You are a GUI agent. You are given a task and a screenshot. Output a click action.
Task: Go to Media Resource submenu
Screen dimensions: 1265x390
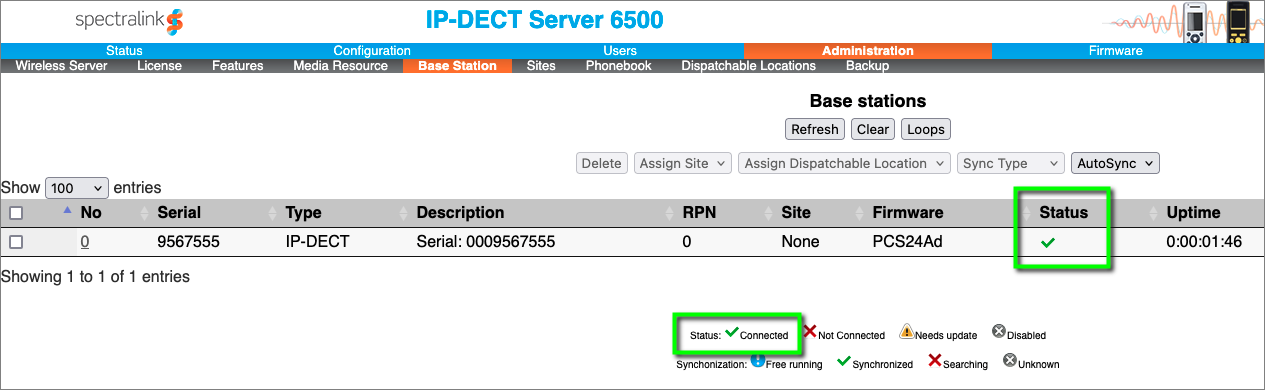point(340,66)
